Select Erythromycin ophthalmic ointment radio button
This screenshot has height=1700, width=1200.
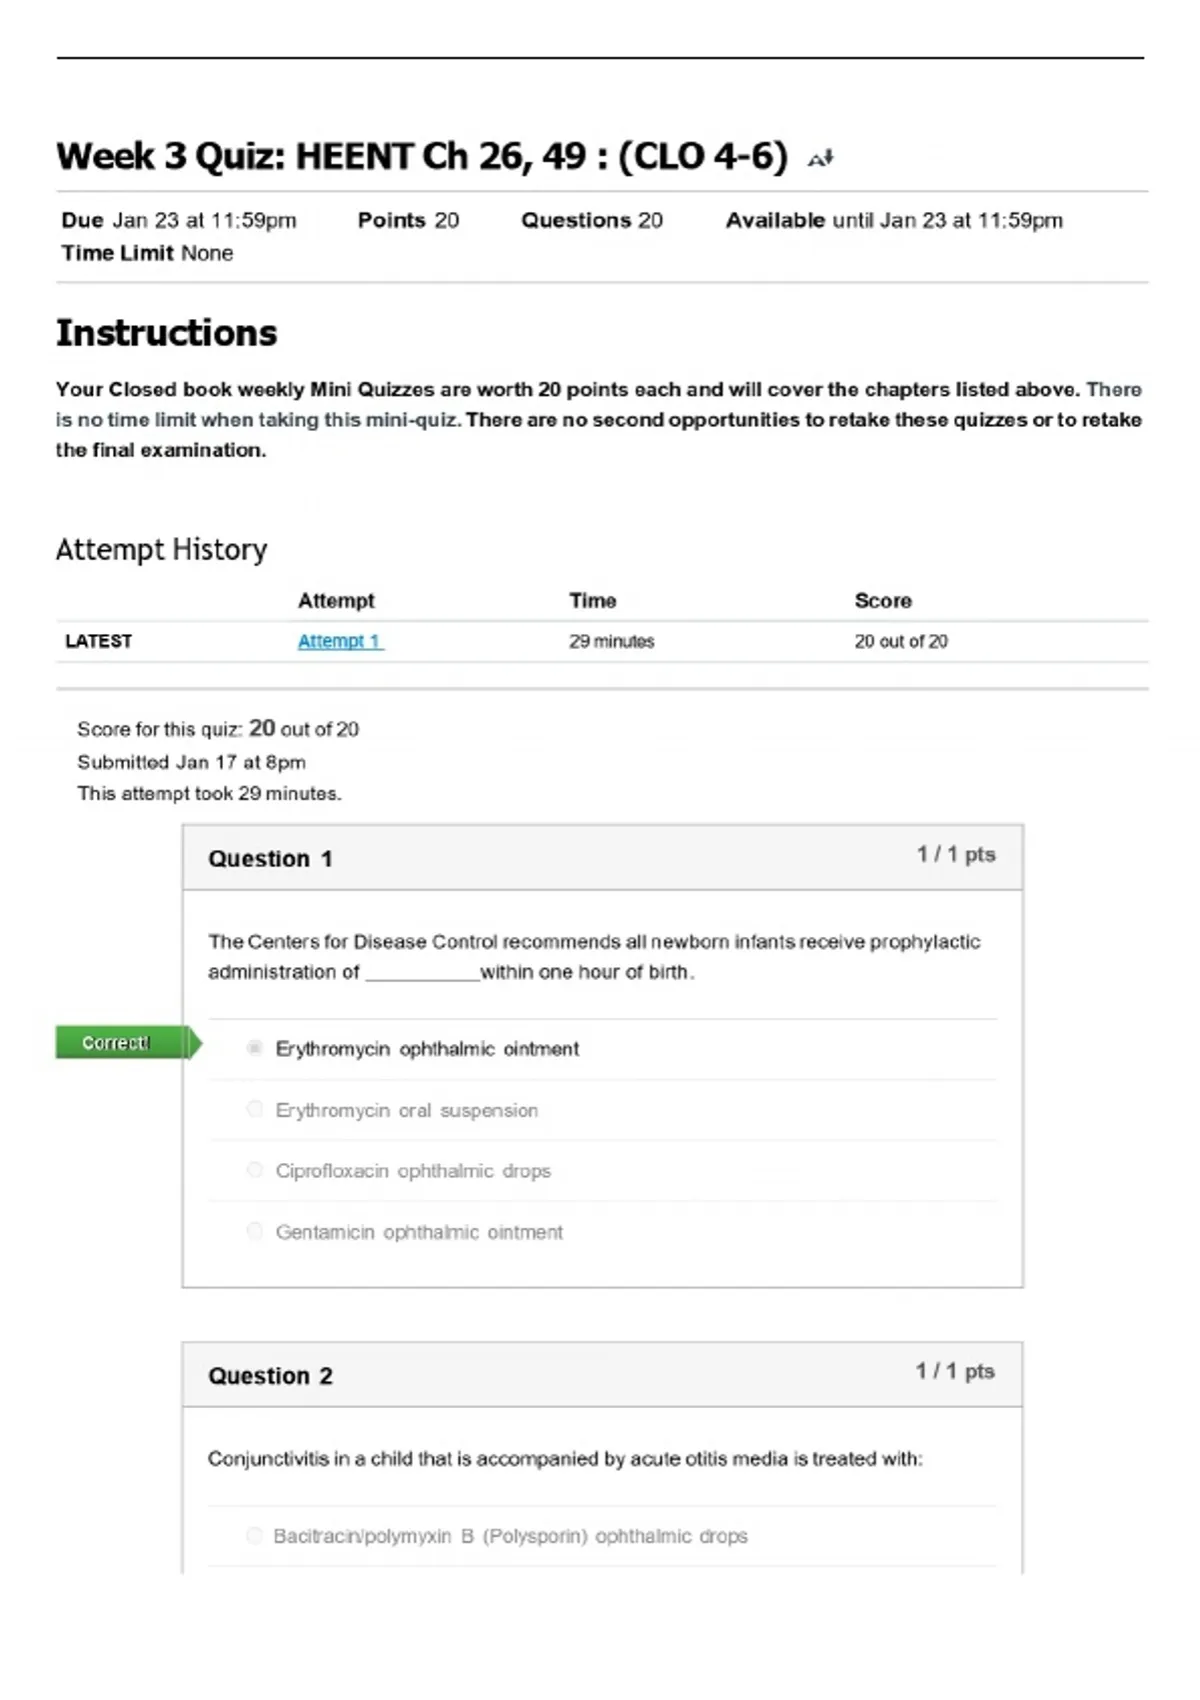[x=254, y=1048]
